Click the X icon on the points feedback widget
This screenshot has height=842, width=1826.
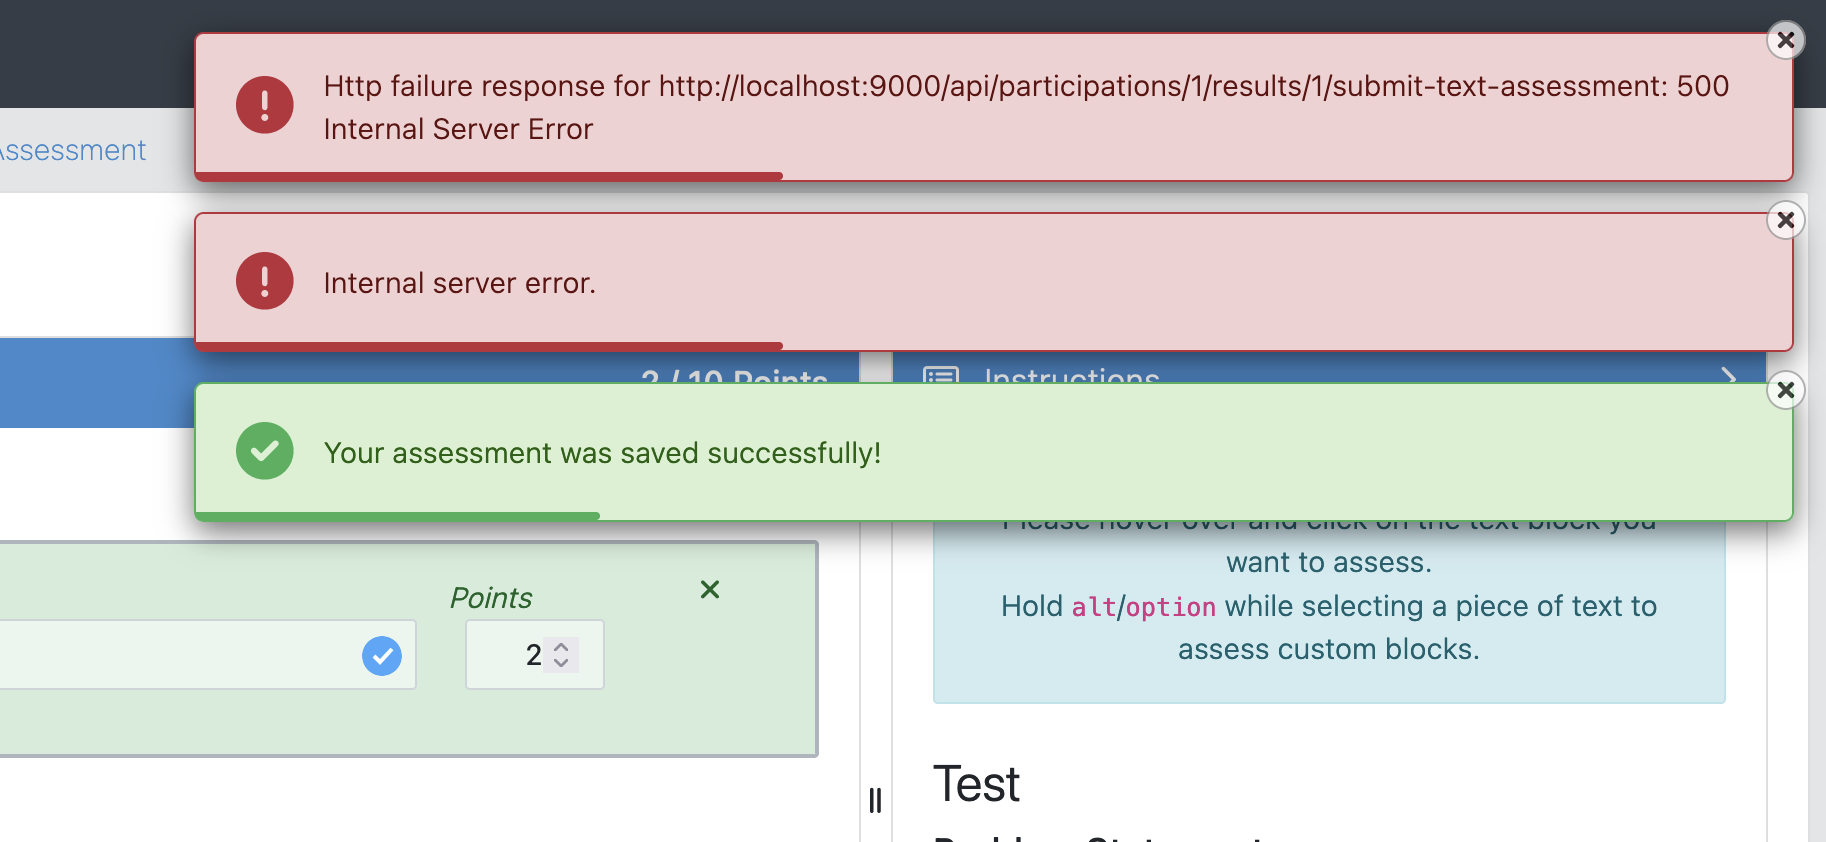(x=710, y=590)
